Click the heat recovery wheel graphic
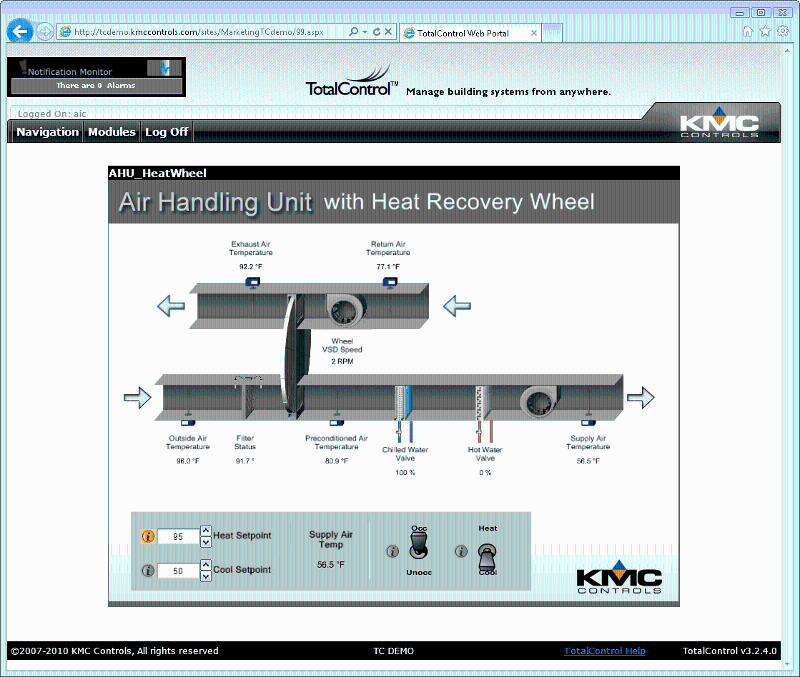This screenshot has width=800, height=677. click(x=296, y=357)
